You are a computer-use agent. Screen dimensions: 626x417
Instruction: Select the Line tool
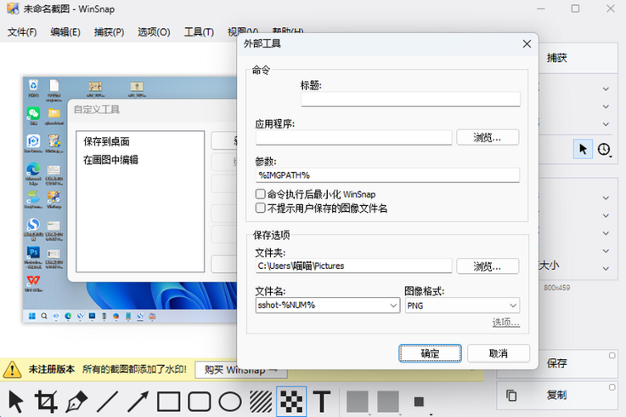tap(107, 402)
